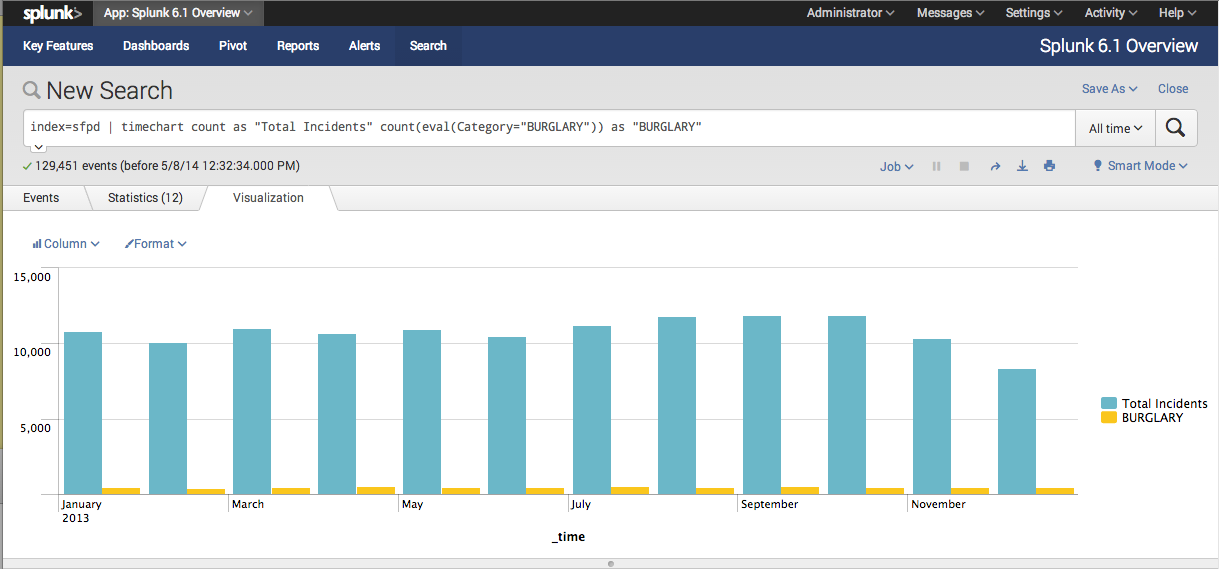Go to Key Features
The image size is (1219, 569).
click(x=58, y=46)
